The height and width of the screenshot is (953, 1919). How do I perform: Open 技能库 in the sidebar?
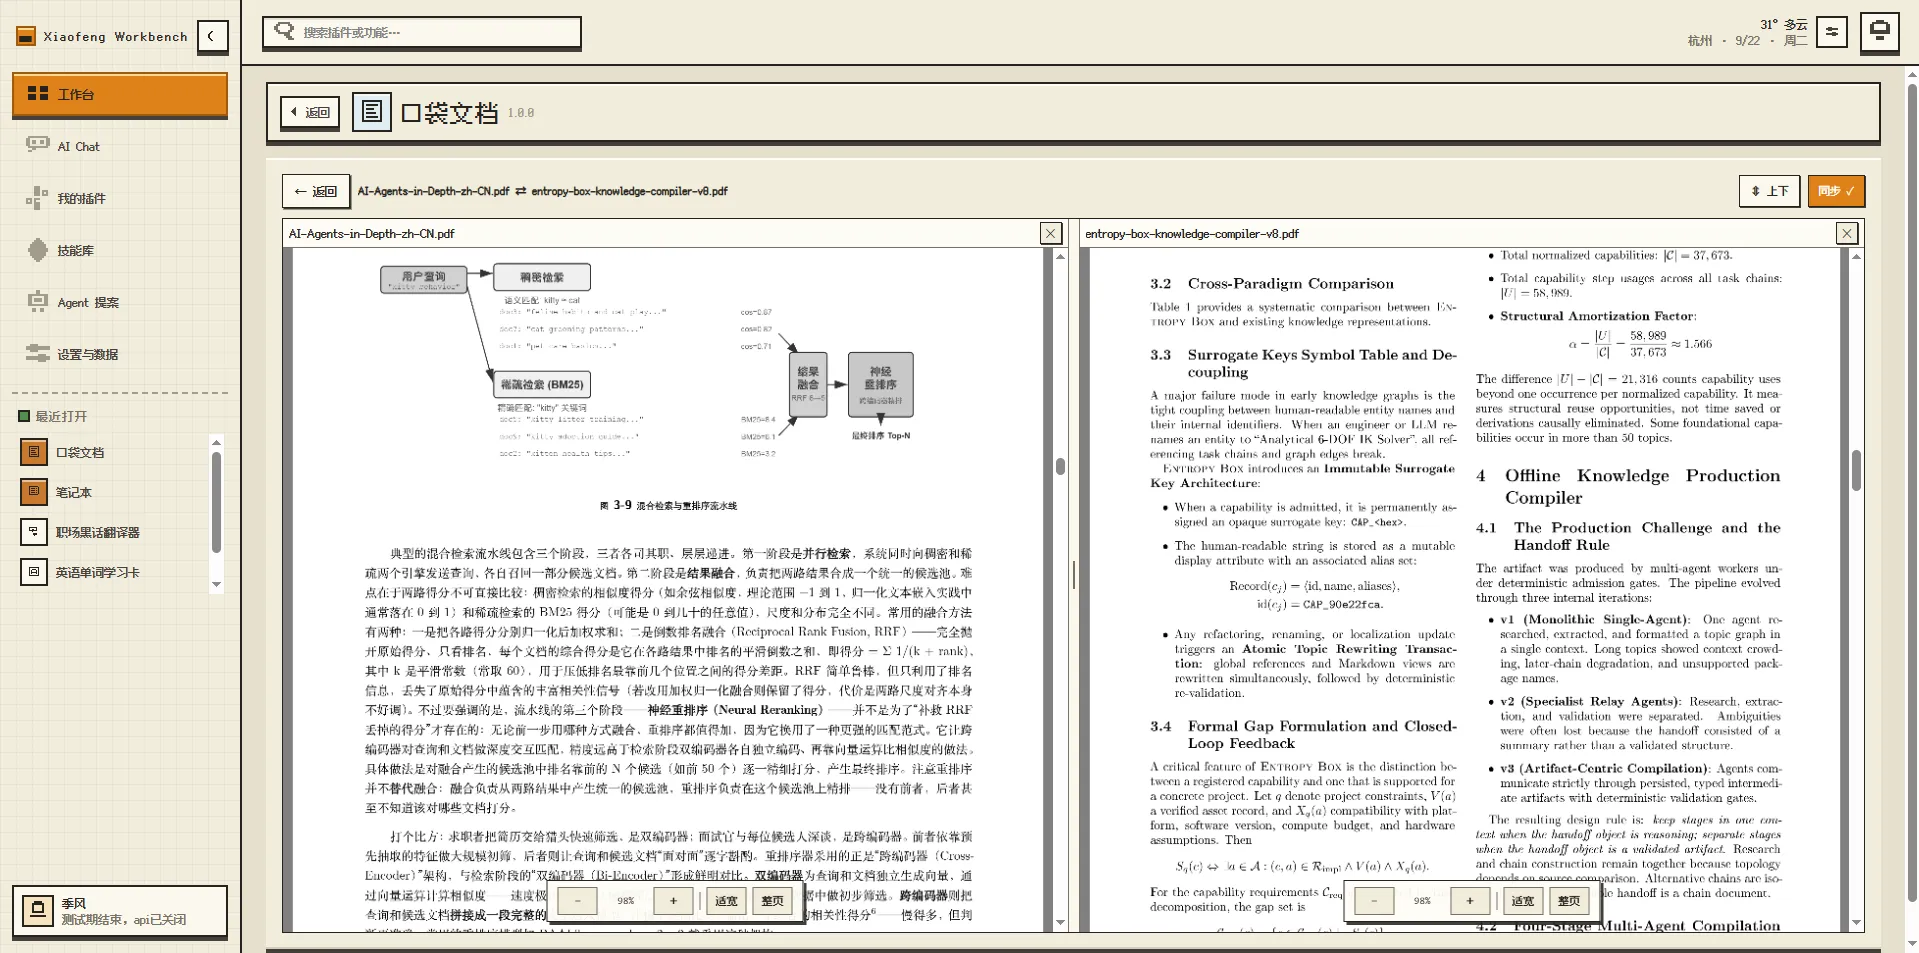pos(120,250)
